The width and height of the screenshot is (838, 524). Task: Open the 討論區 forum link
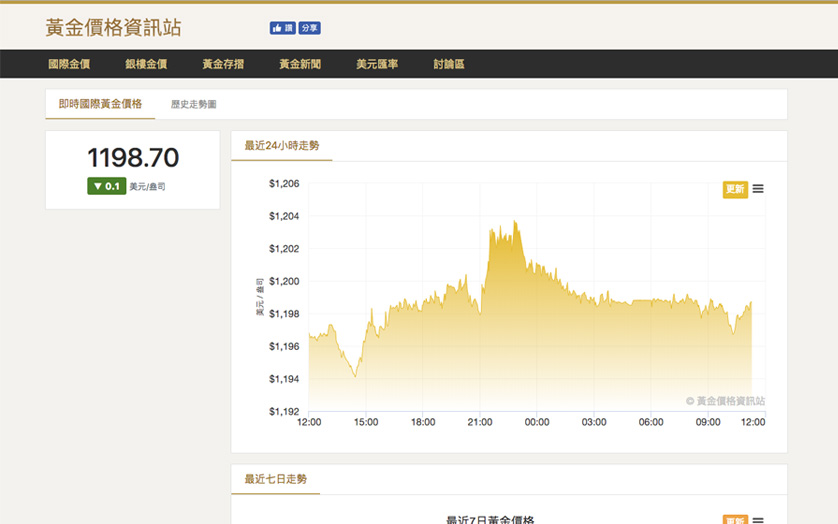coord(449,64)
